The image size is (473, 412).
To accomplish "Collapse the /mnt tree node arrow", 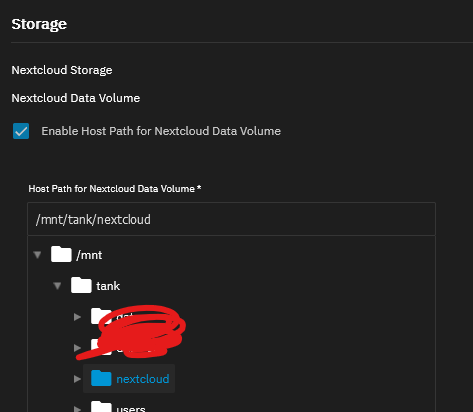I will tap(37, 255).
